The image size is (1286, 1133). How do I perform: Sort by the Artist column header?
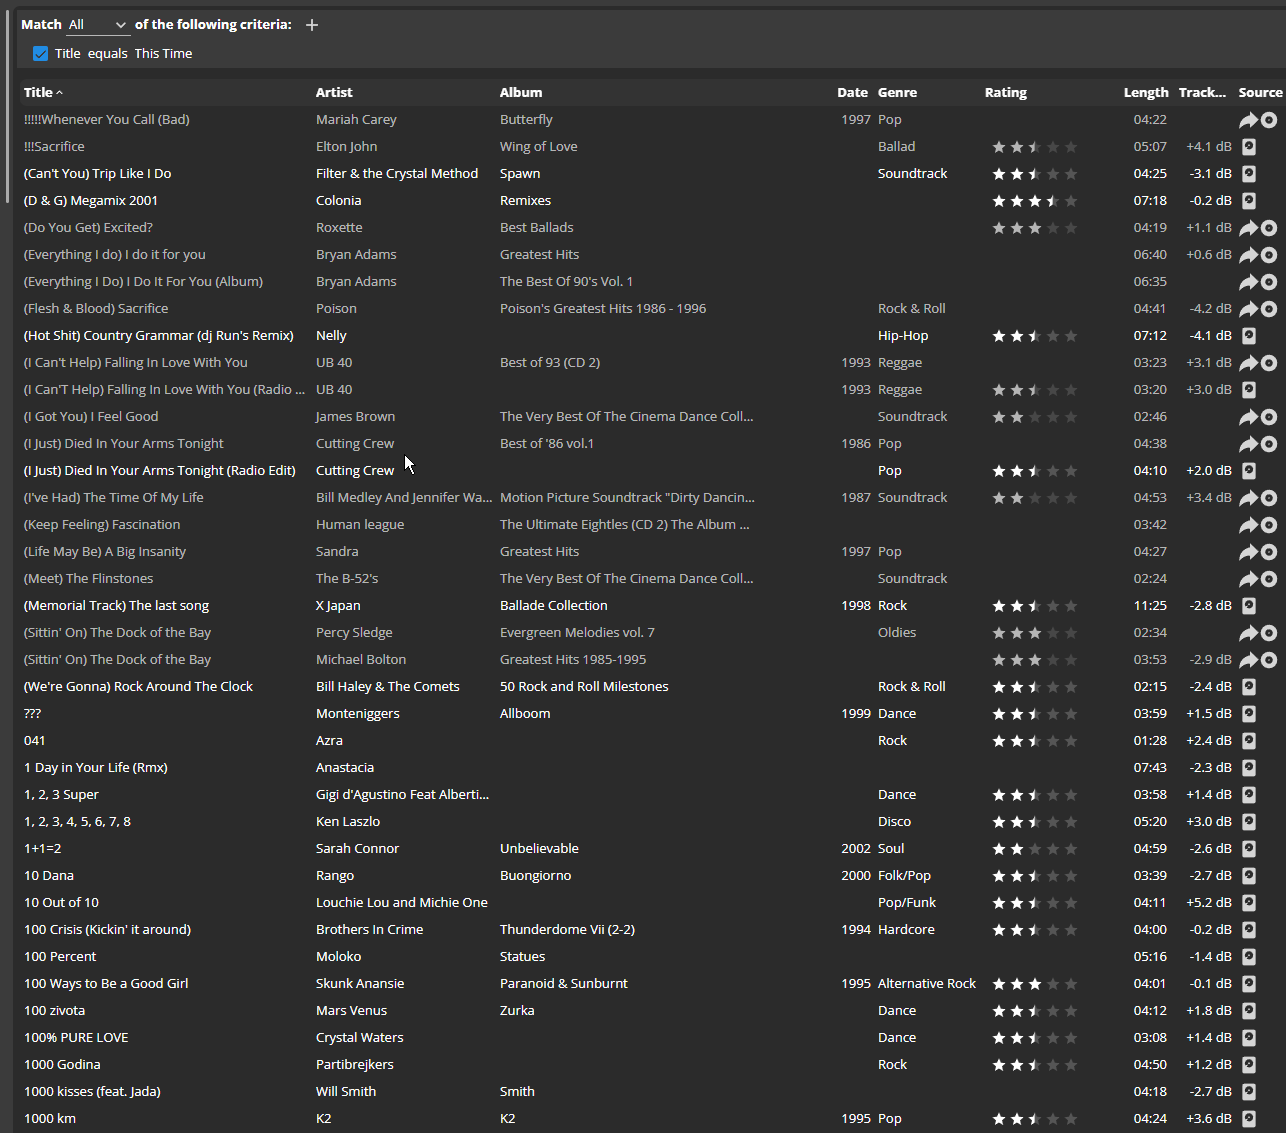(334, 92)
